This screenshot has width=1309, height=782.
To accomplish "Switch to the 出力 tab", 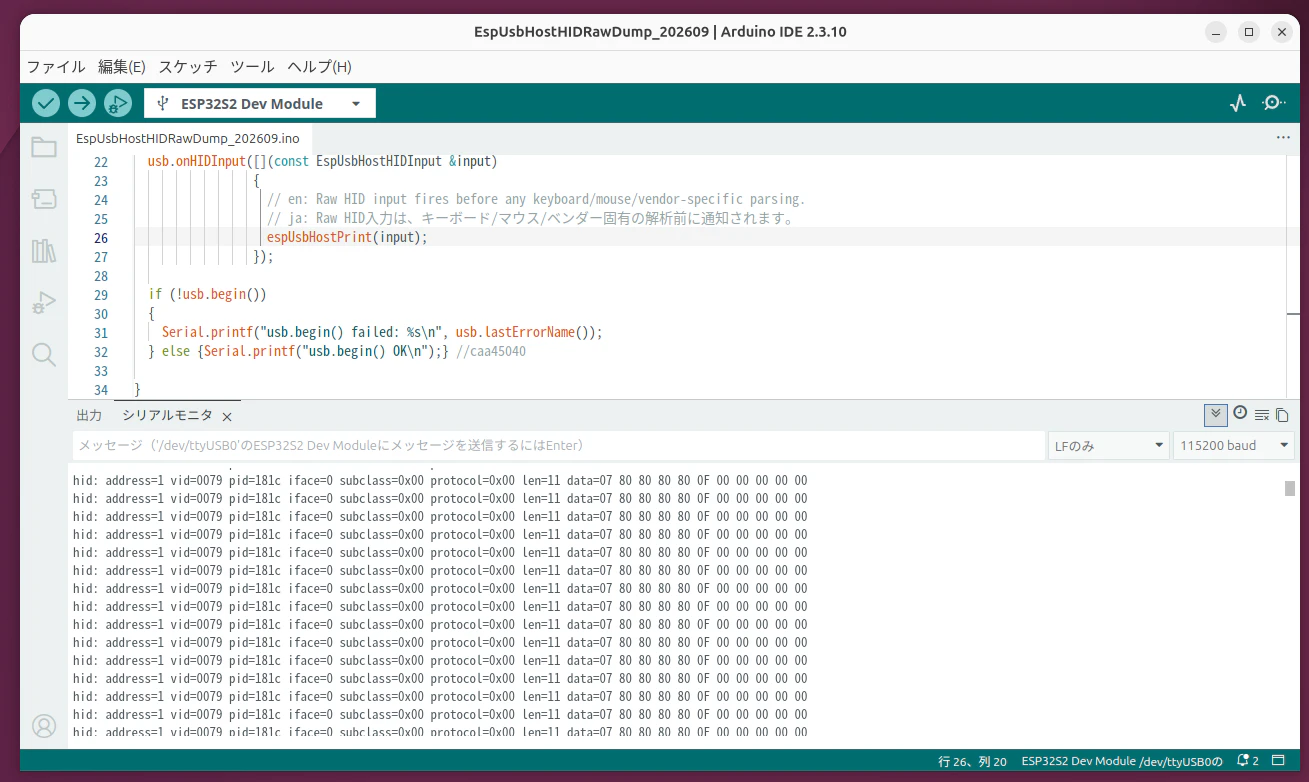I will point(89,415).
